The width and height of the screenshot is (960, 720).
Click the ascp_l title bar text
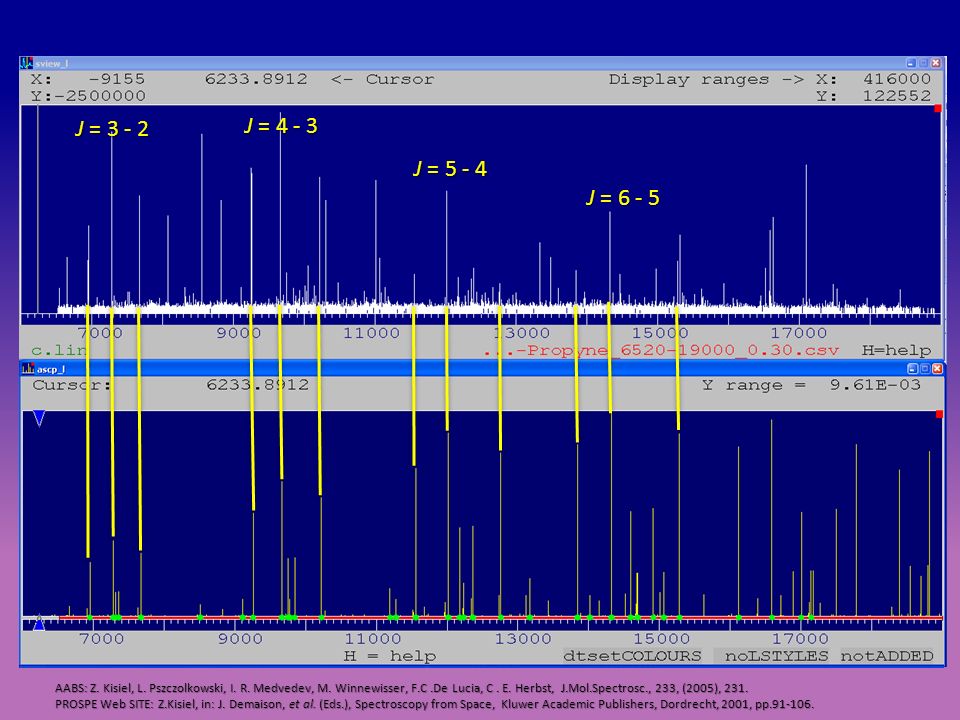point(51,369)
